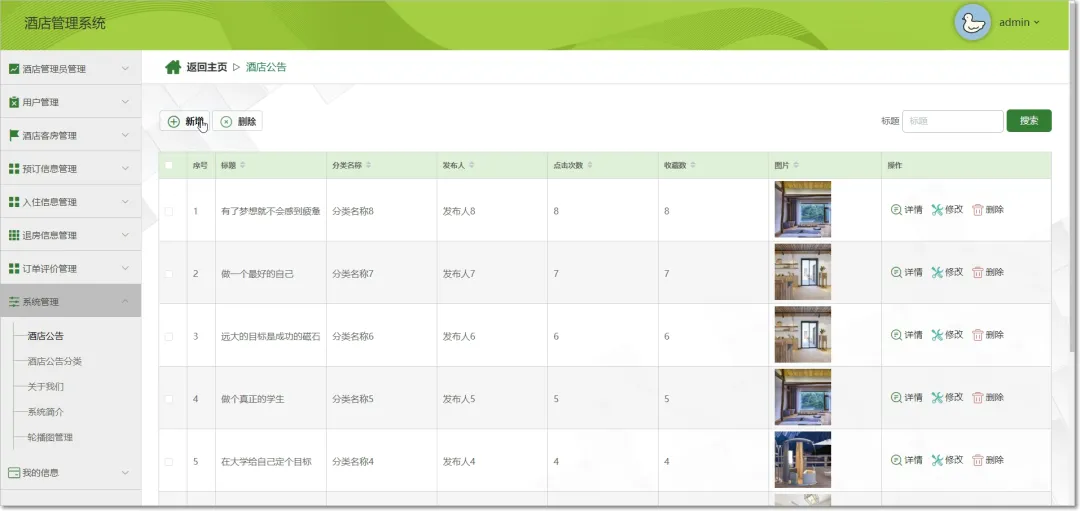Click the 系统管理 sliders icon

pos(14,302)
